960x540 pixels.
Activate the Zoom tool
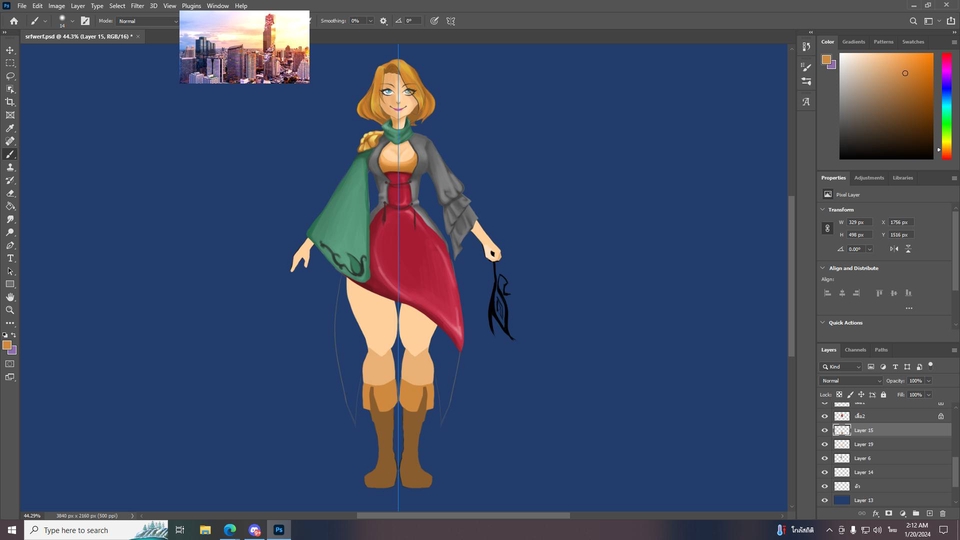coord(10,310)
